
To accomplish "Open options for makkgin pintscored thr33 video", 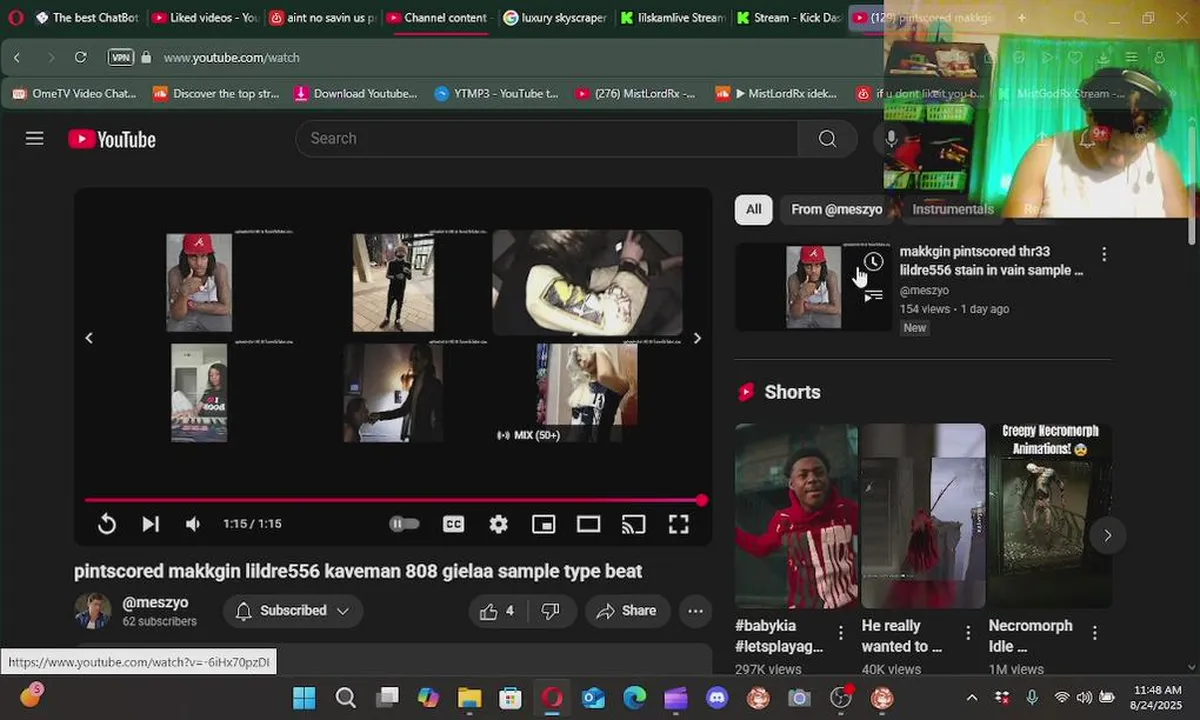I will tap(1104, 254).
